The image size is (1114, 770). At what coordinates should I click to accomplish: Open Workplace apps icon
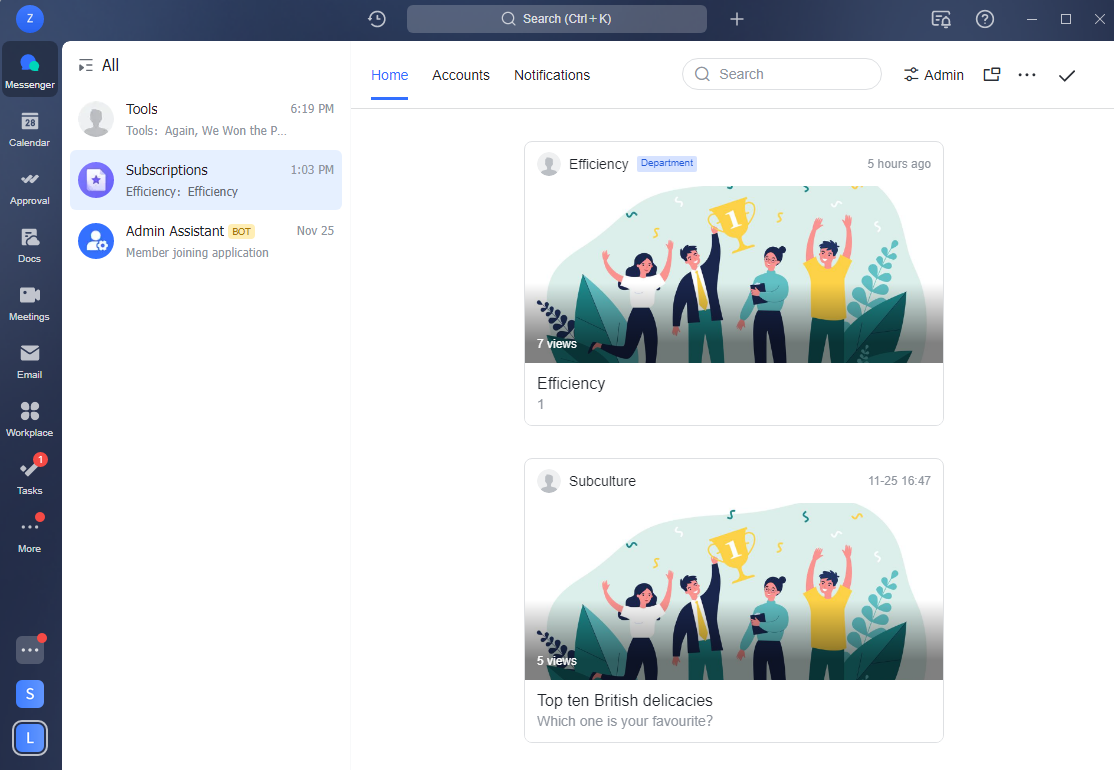coord(29,420)
